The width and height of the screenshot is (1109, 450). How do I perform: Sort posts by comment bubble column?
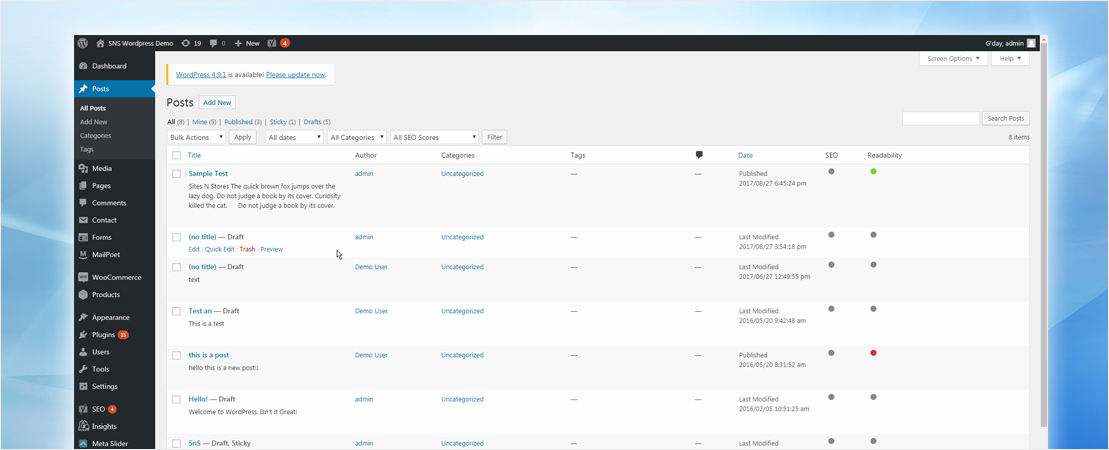(698, 155)
